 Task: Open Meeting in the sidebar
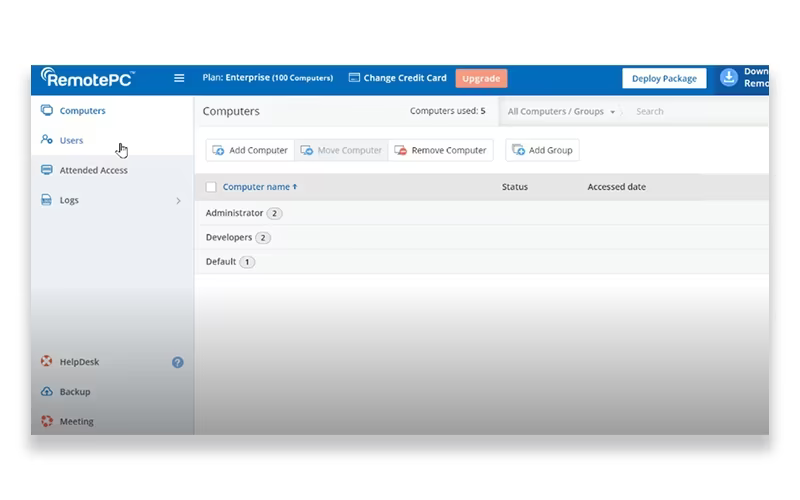[77, 421]
